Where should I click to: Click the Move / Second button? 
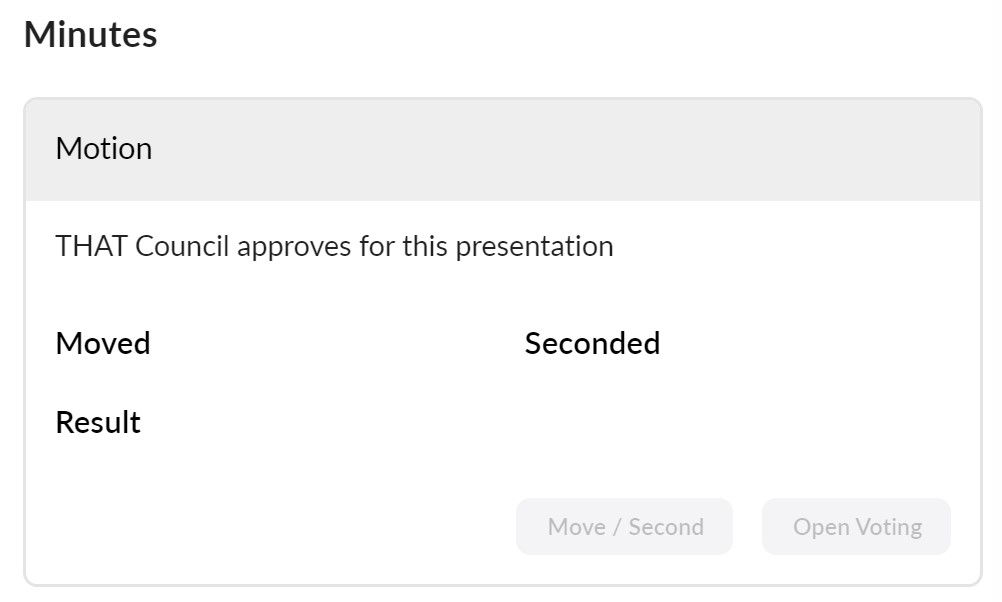pyautogui.click(x=624, y=527)
